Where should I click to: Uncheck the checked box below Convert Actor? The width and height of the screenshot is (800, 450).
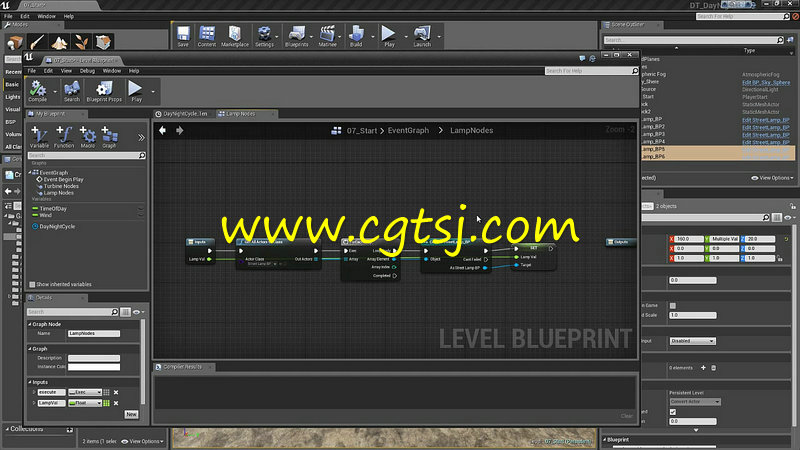pos(673,412)
